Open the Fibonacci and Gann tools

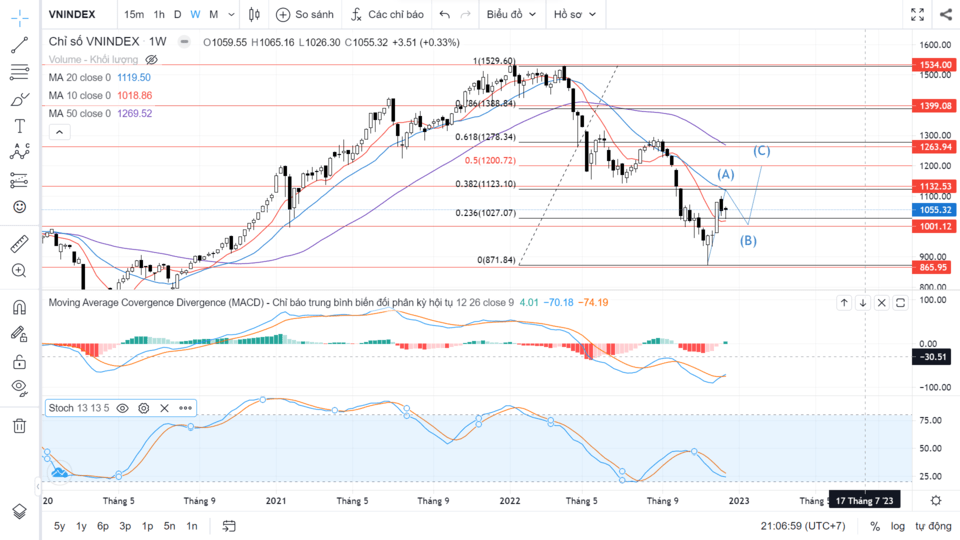coord(20,72)
